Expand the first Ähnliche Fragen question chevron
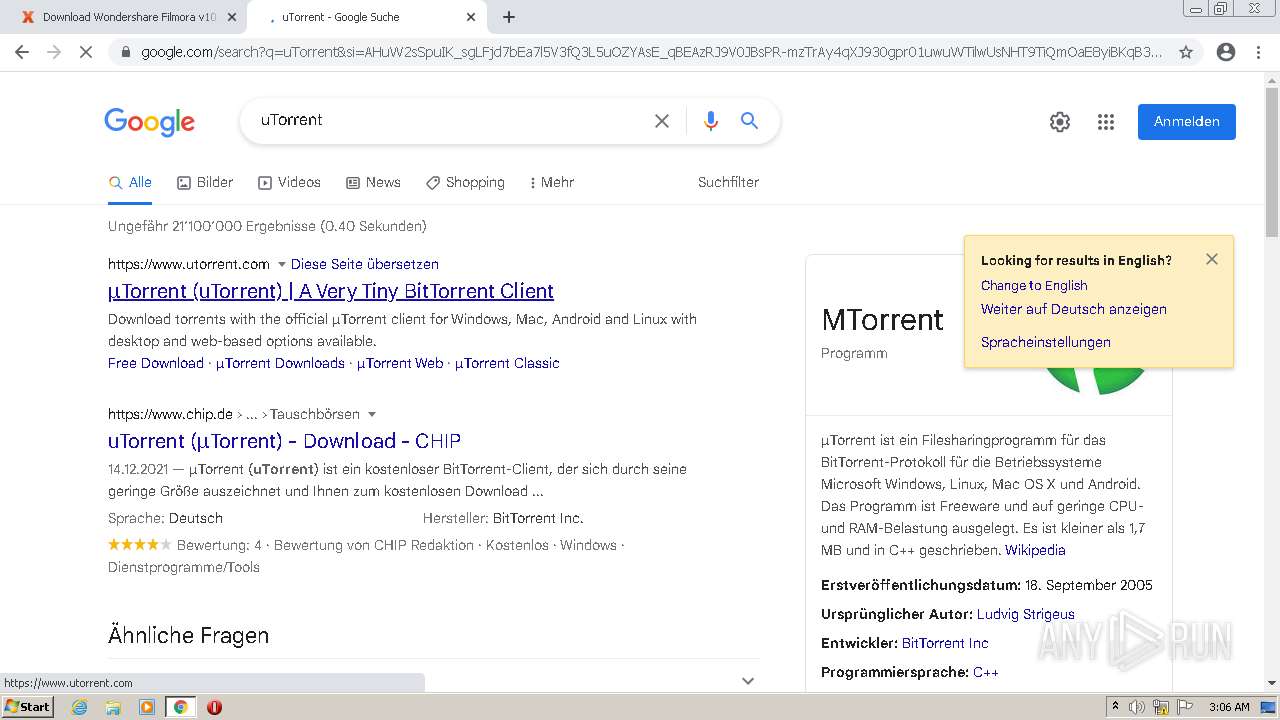1280x720 pixels. 747,680
